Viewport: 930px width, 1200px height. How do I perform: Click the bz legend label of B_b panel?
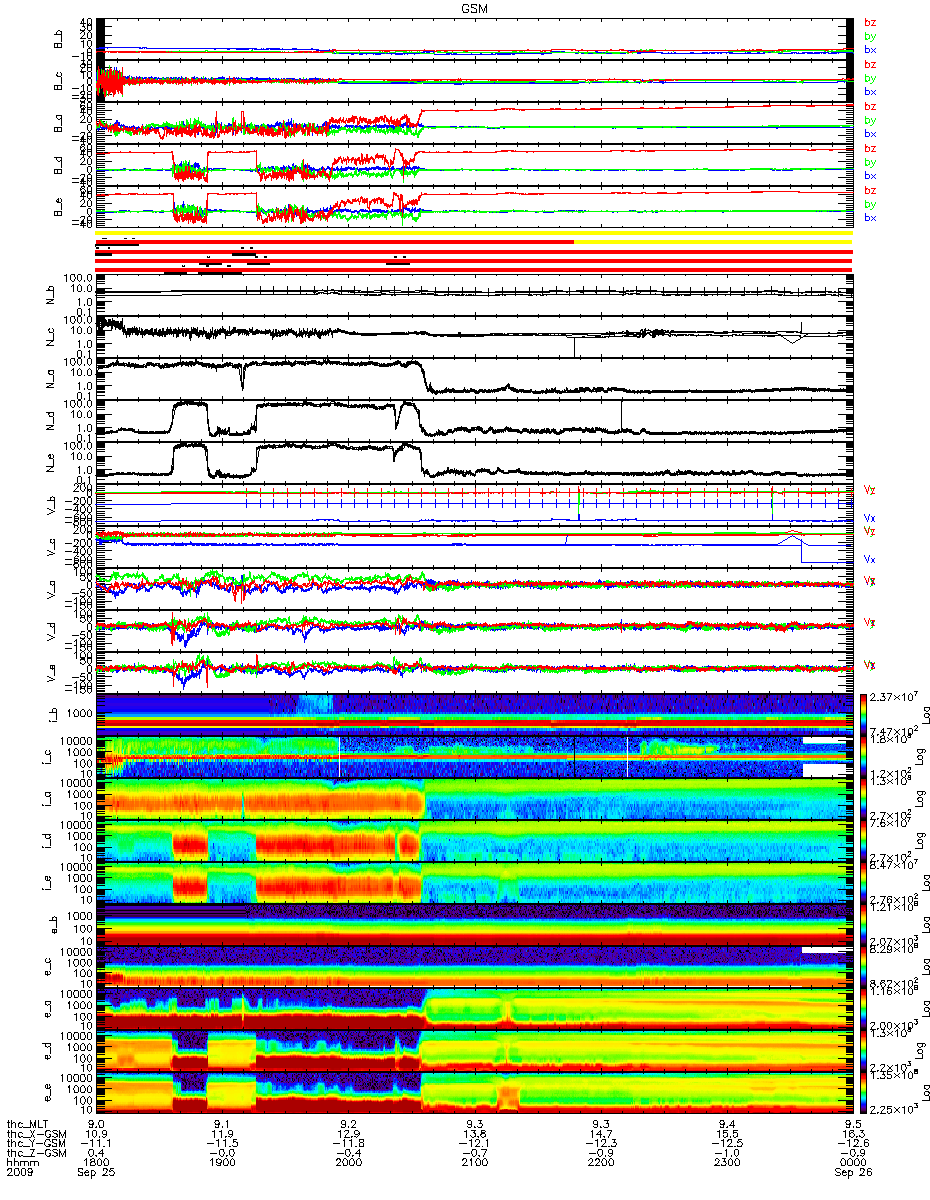point(870,23)
